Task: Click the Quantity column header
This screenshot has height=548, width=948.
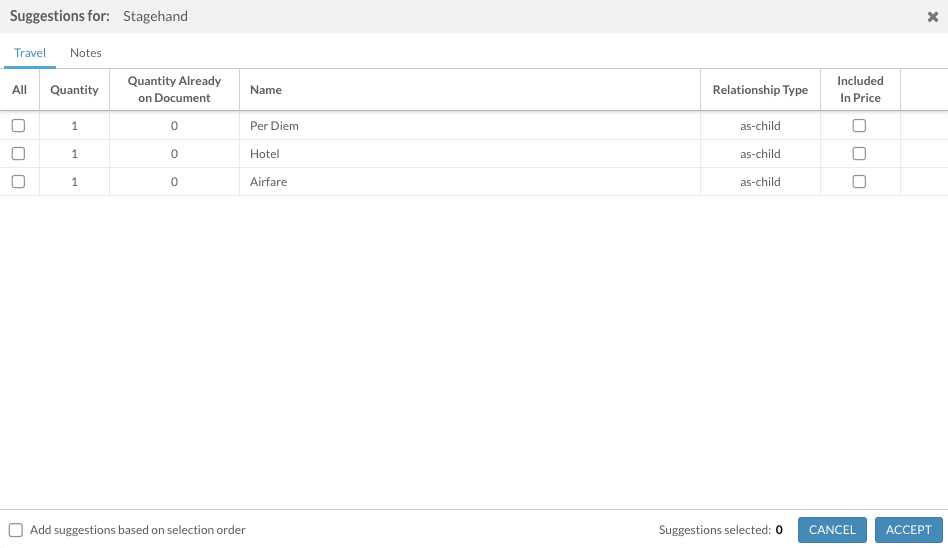Action: click(74, 90)
